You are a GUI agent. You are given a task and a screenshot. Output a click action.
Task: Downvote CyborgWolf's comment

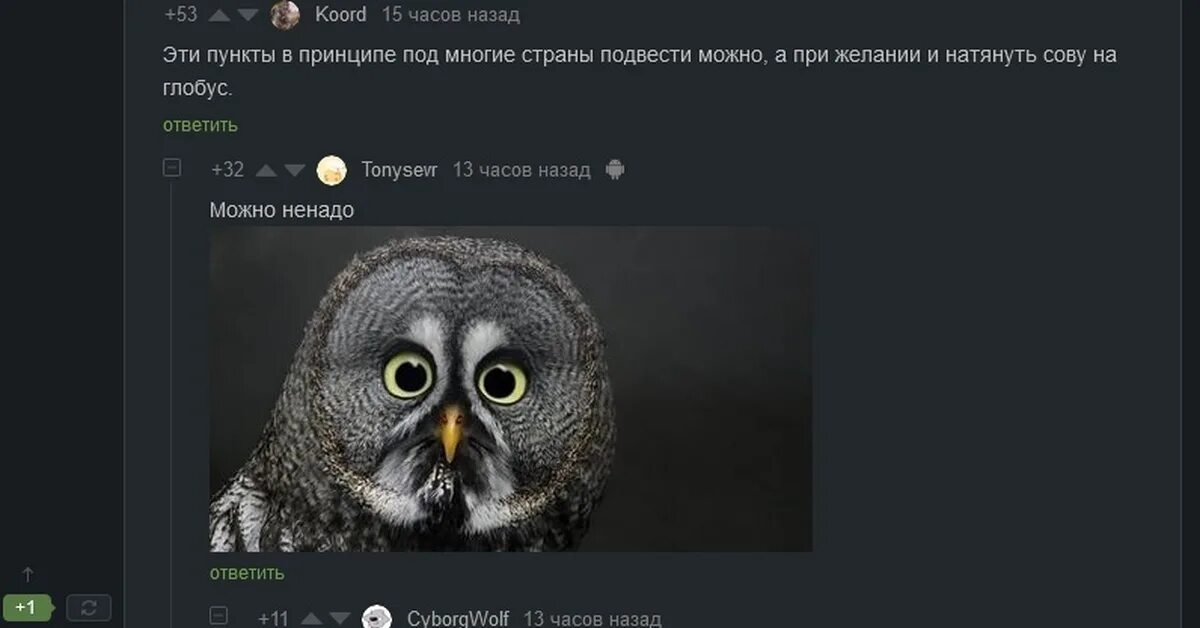click(341, 619)
